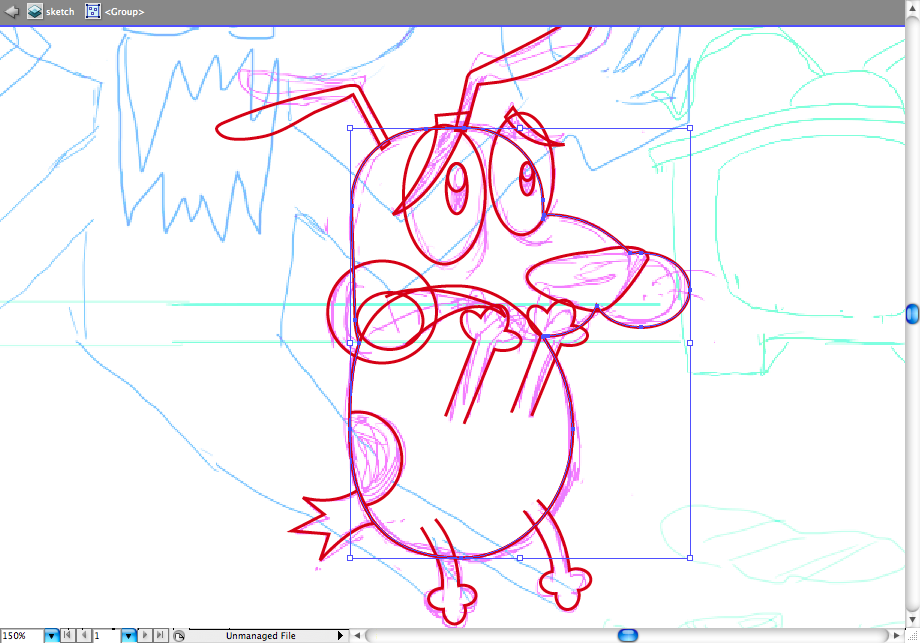
Task: Click the Version Cue status icon
Action: coord(180,635)
